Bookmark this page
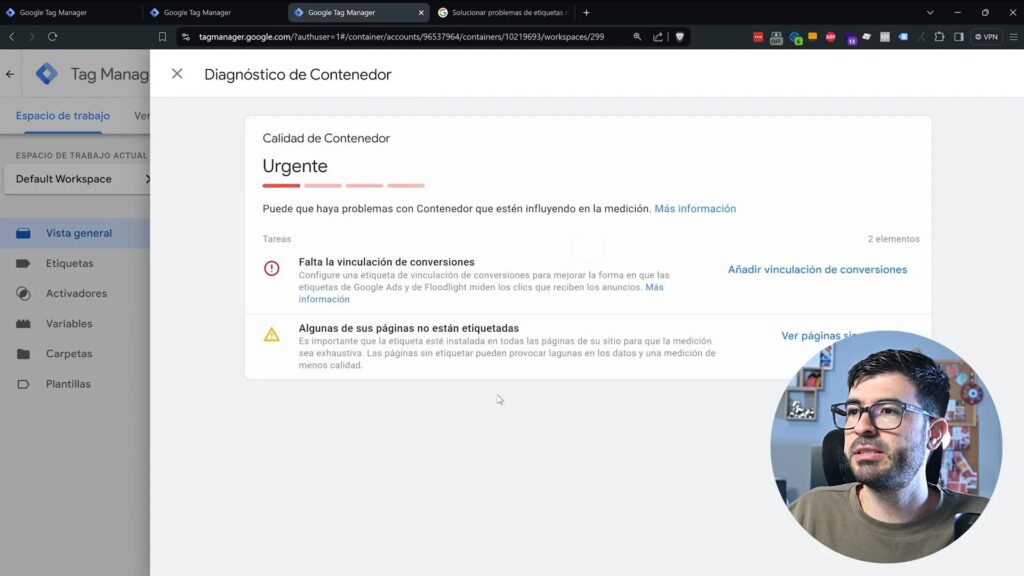 [162, 37]
